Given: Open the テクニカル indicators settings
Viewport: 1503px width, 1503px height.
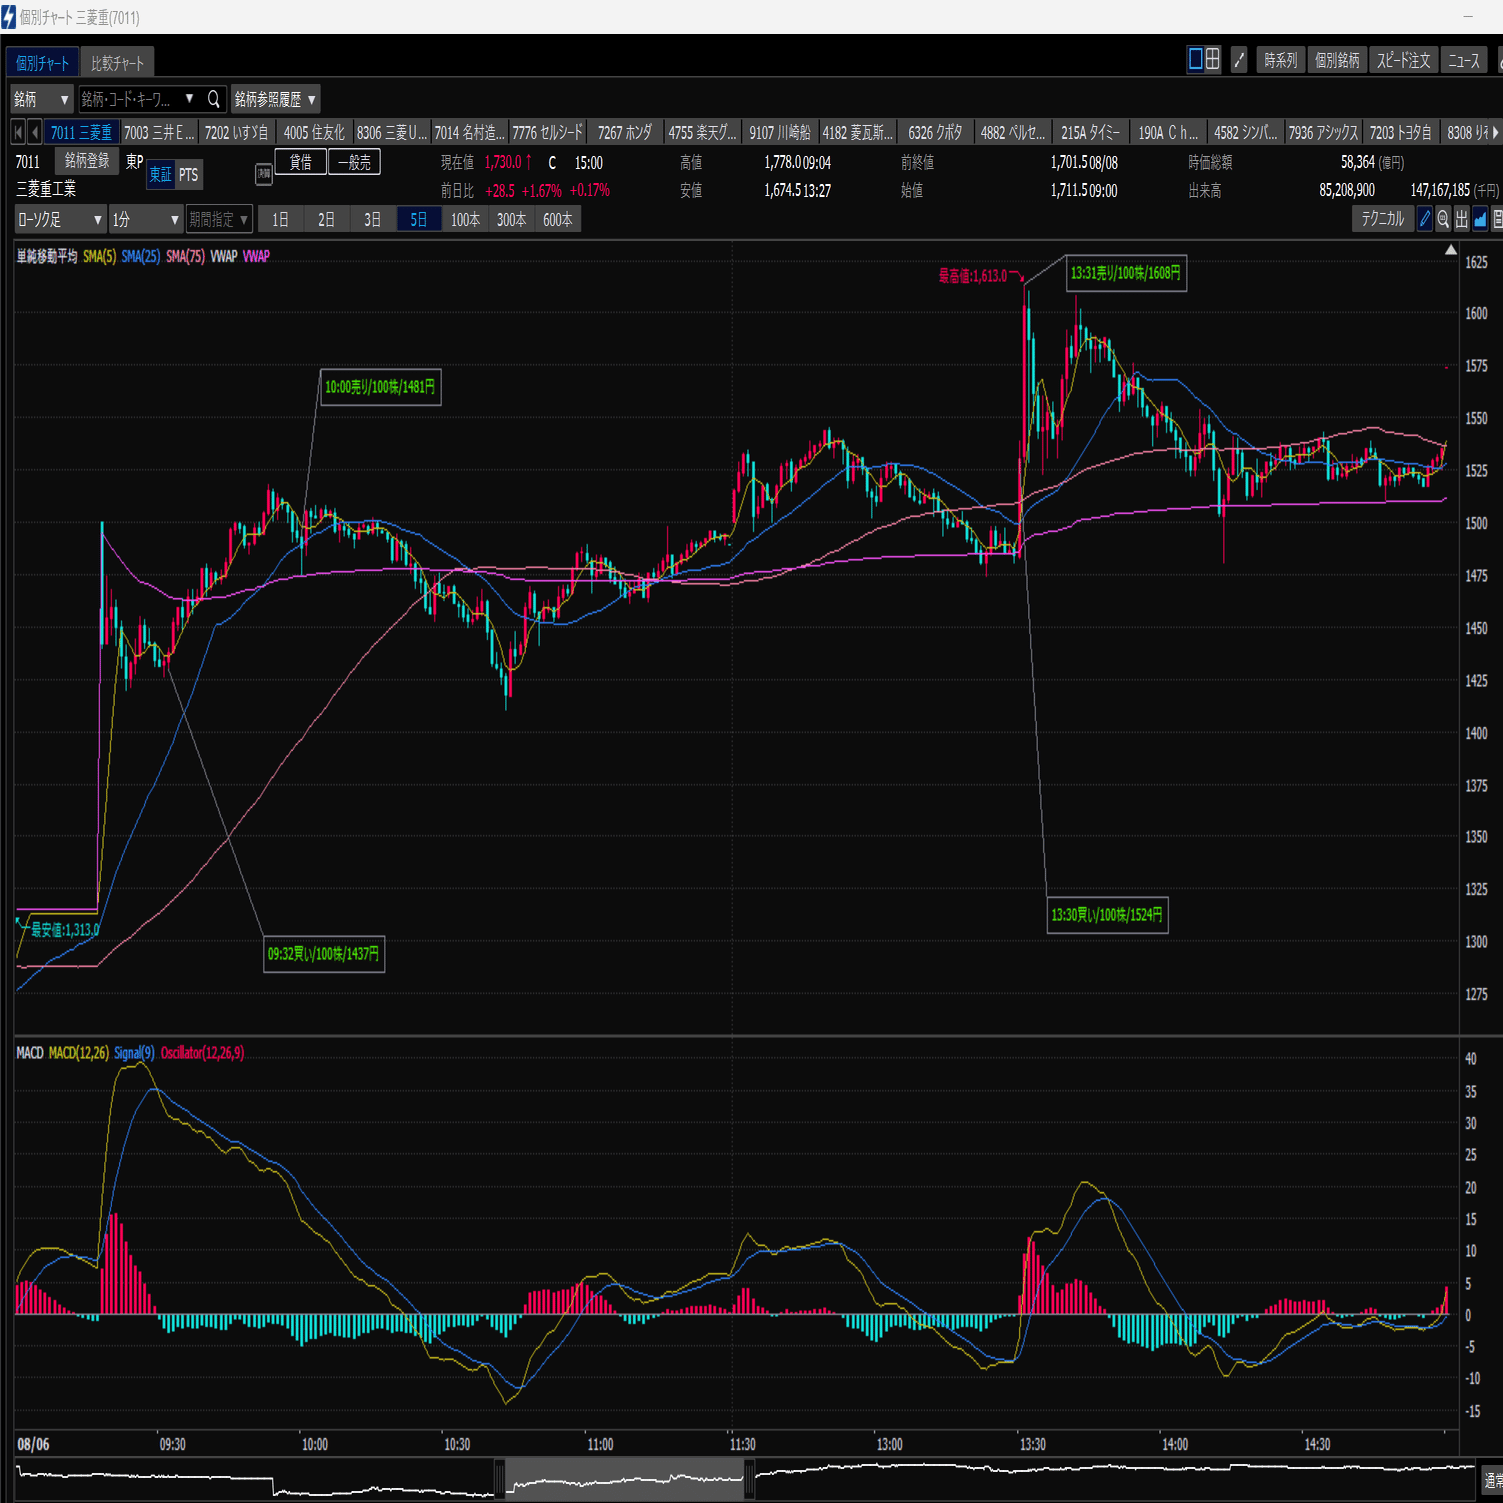Looking at the screenshot, I should click(1383, 219).
